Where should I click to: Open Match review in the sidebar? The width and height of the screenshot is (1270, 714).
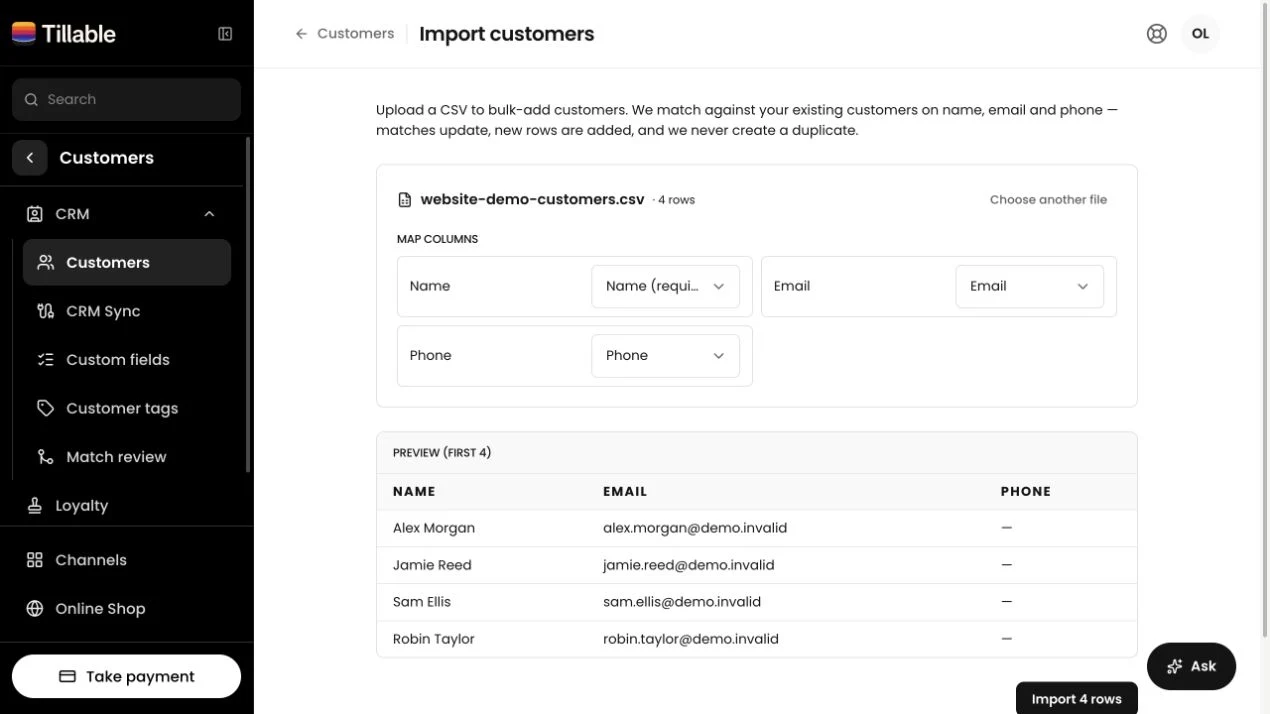click(127, 457)
